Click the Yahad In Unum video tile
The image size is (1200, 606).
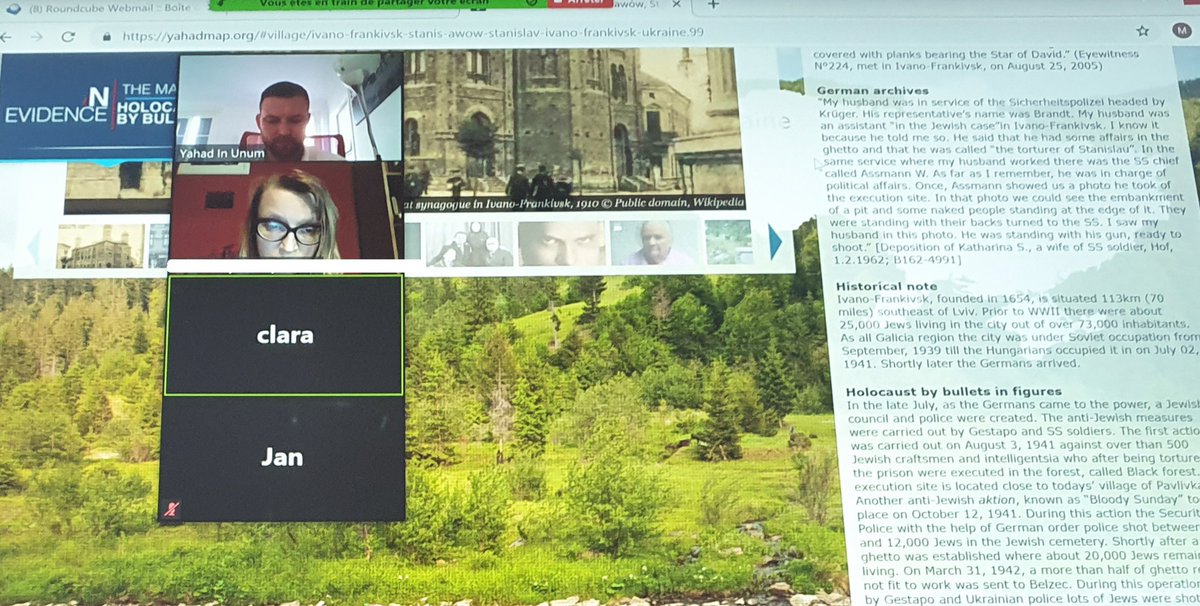[286, 110]
